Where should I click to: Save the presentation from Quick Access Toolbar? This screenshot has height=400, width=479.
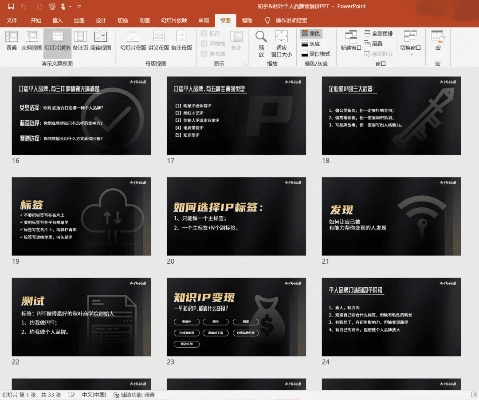(x=11, y=6)
